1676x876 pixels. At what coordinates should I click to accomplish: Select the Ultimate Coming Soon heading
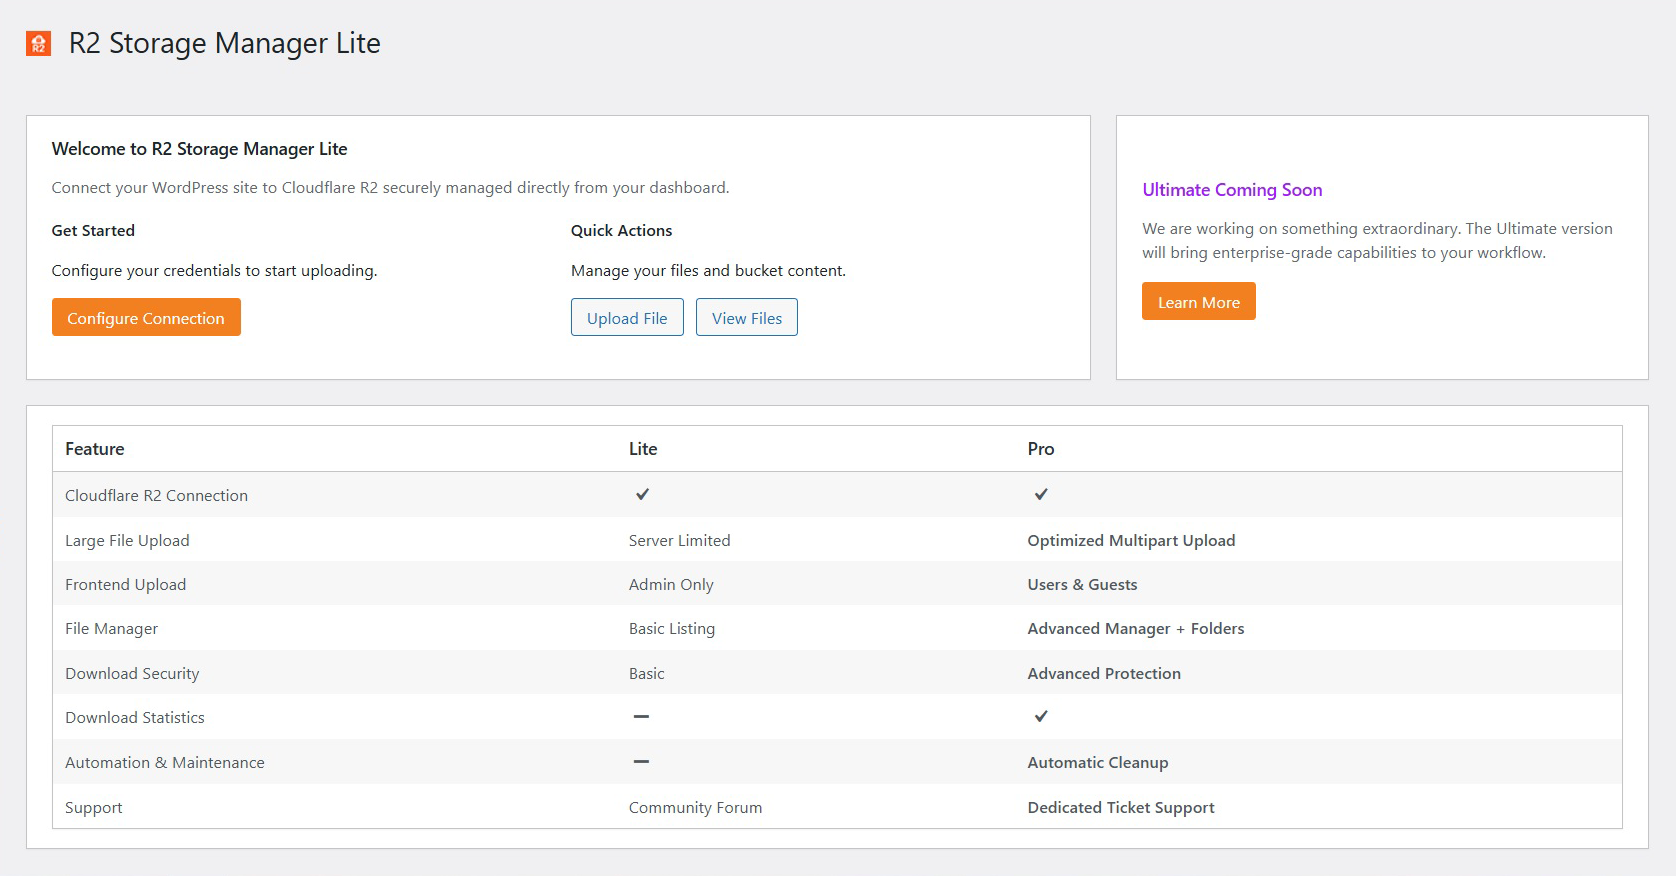(x=1232, y=190)
